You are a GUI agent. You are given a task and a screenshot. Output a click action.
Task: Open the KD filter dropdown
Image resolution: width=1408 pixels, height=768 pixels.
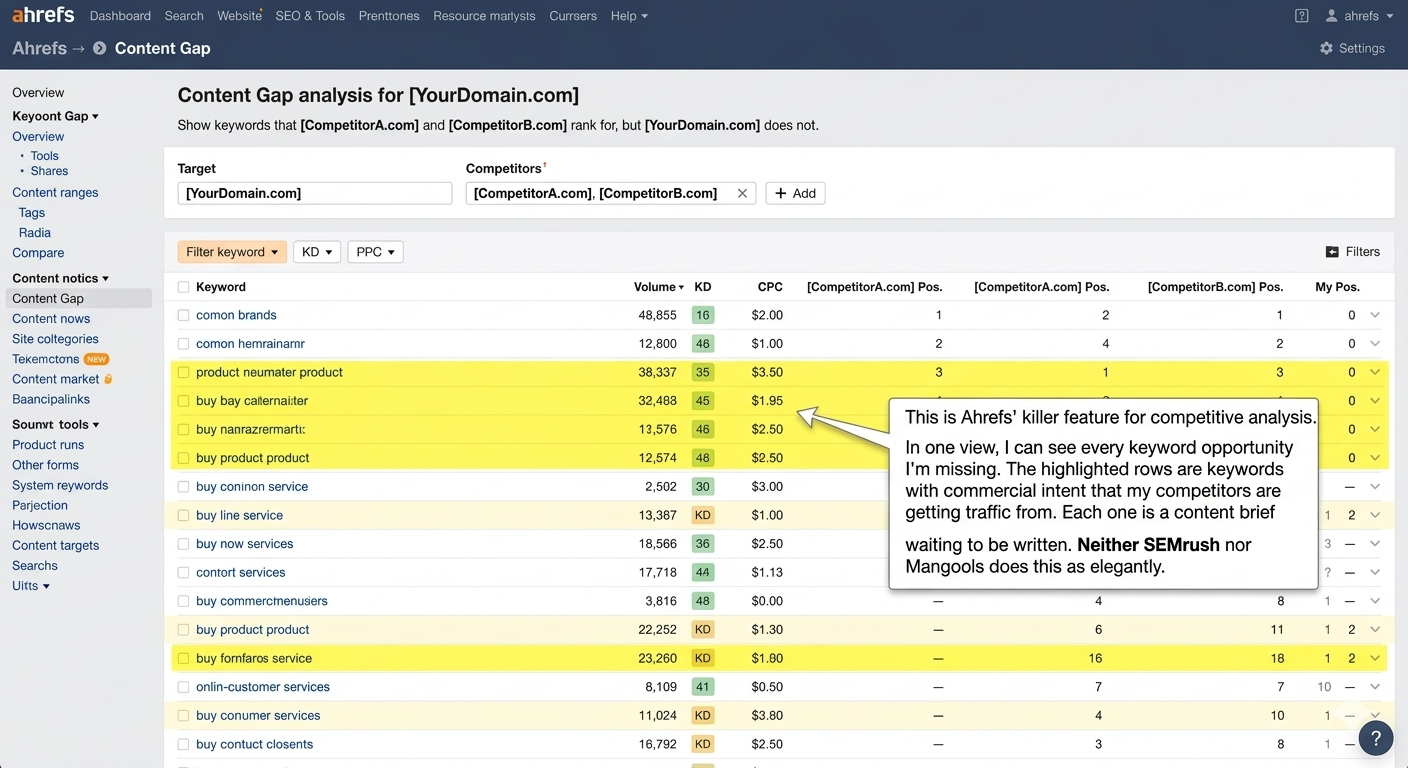(317, 252)
